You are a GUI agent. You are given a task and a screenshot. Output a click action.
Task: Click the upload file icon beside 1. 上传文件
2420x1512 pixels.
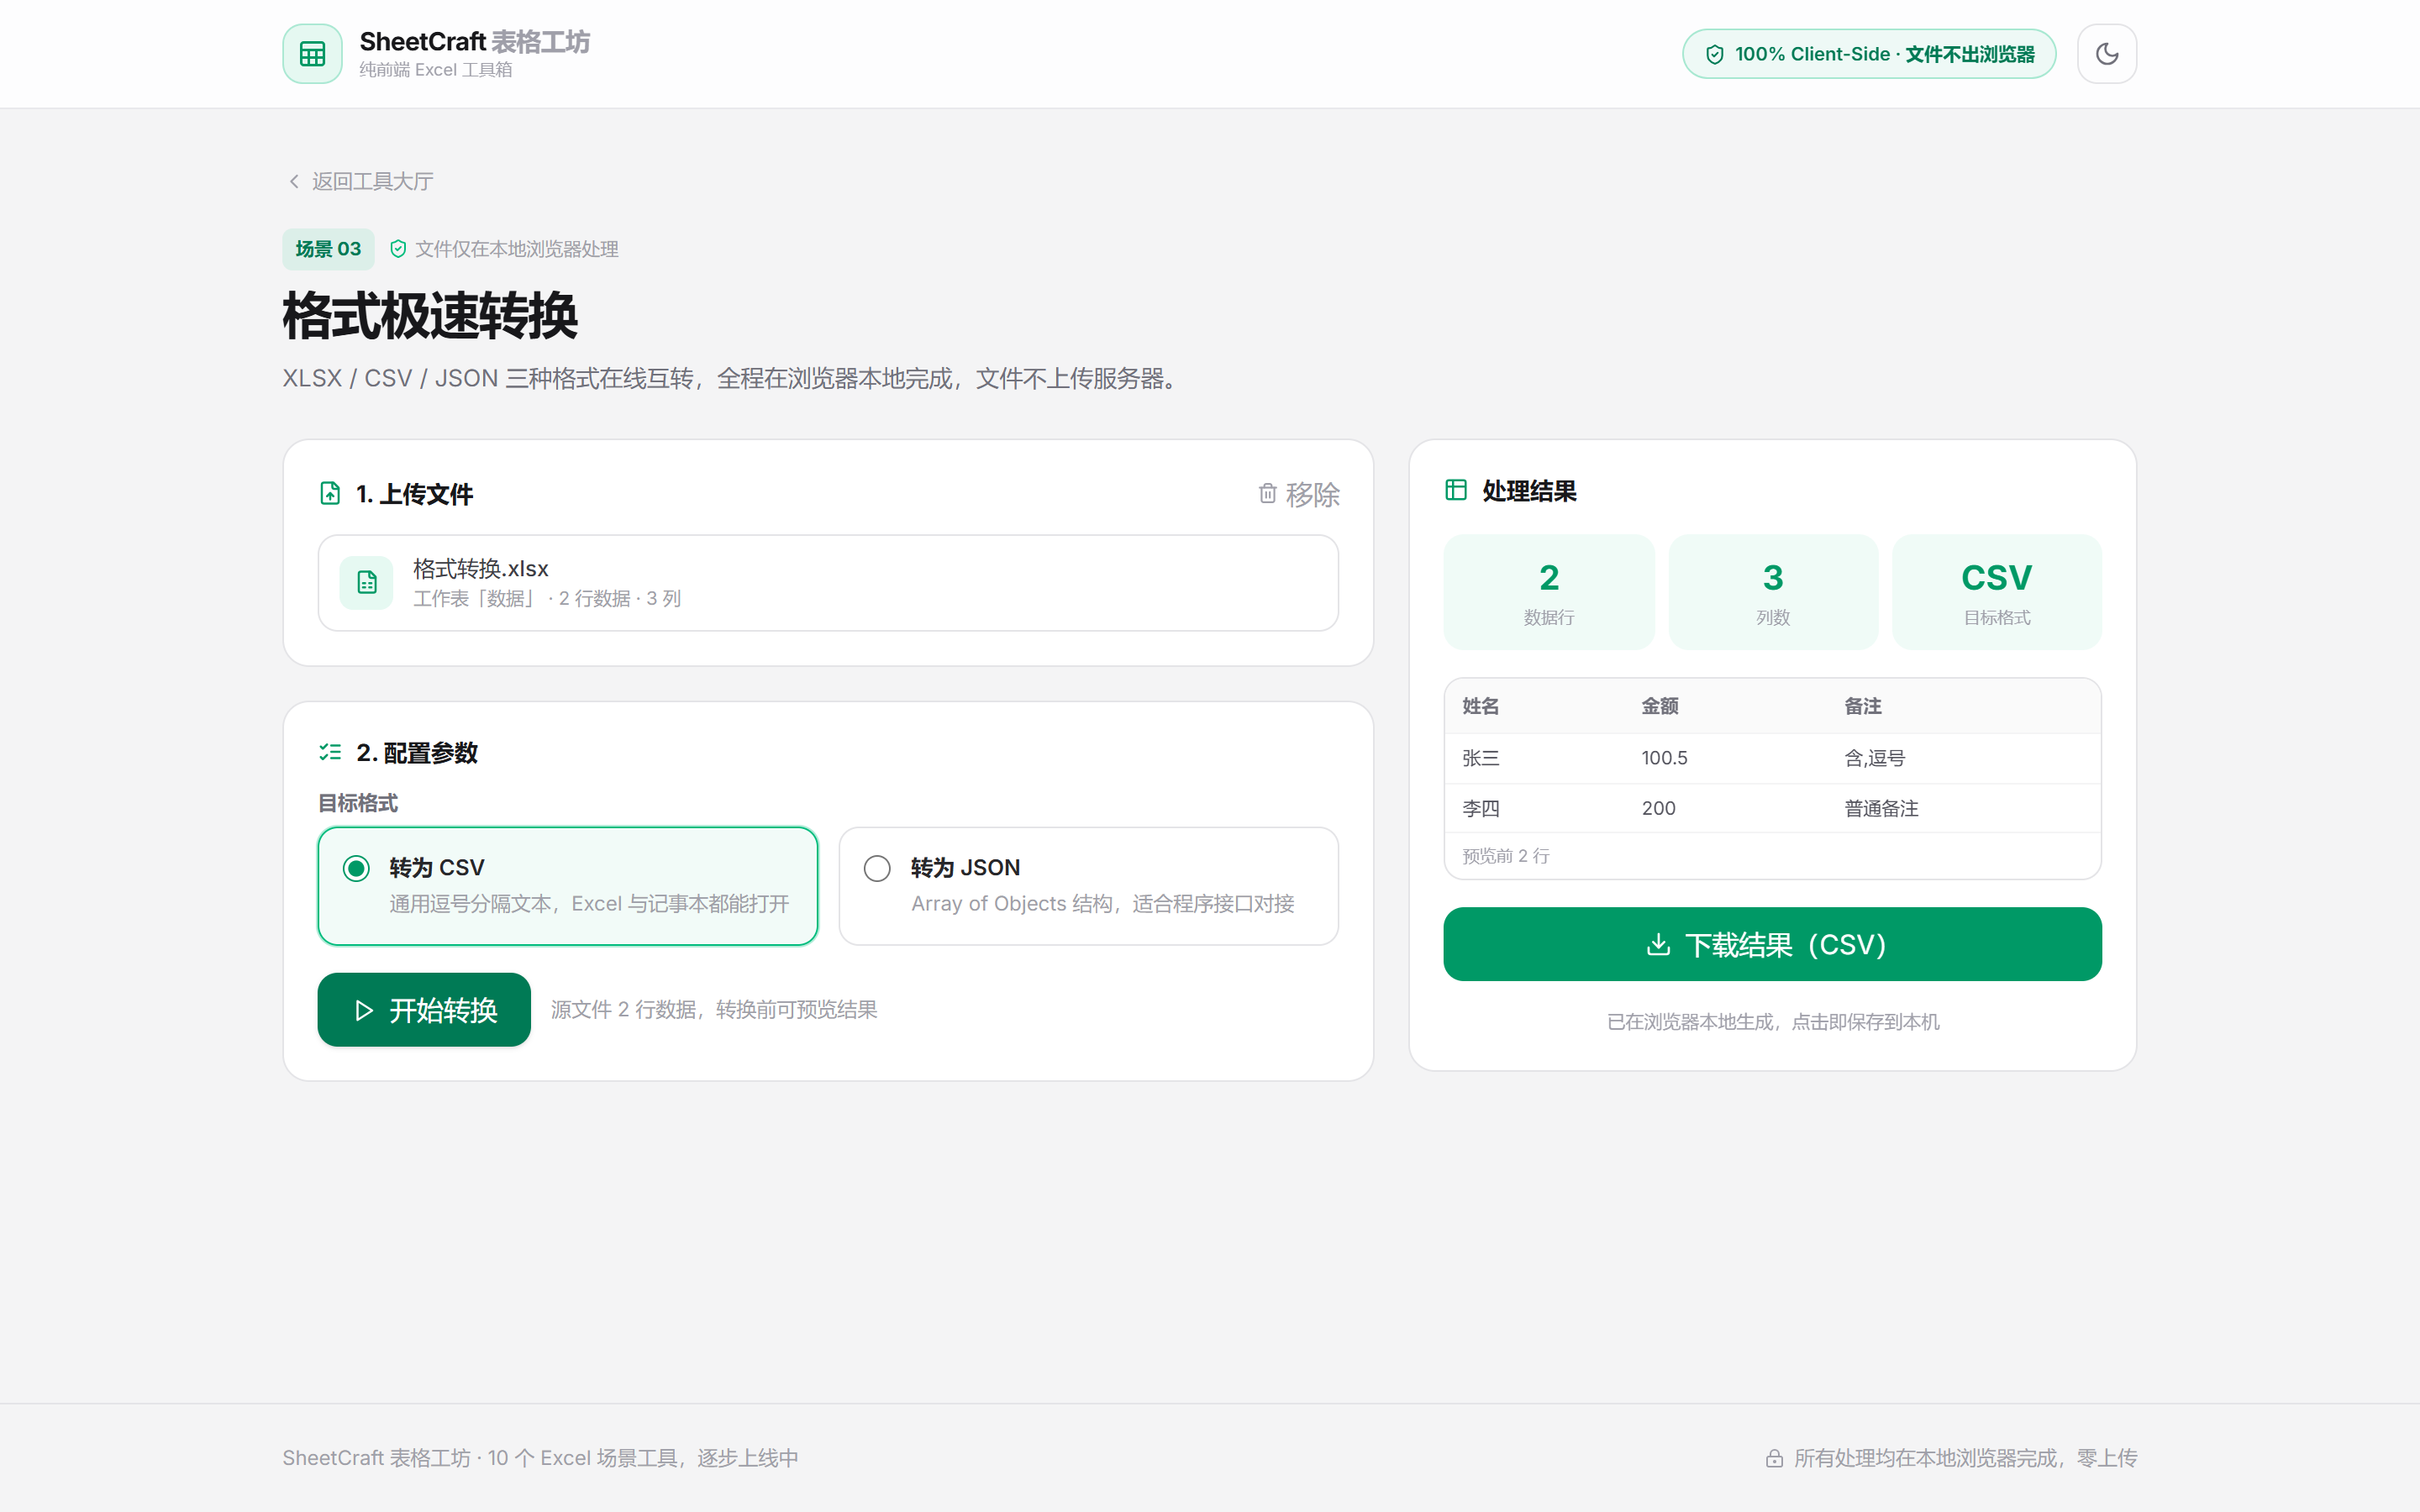click(330, 493)
